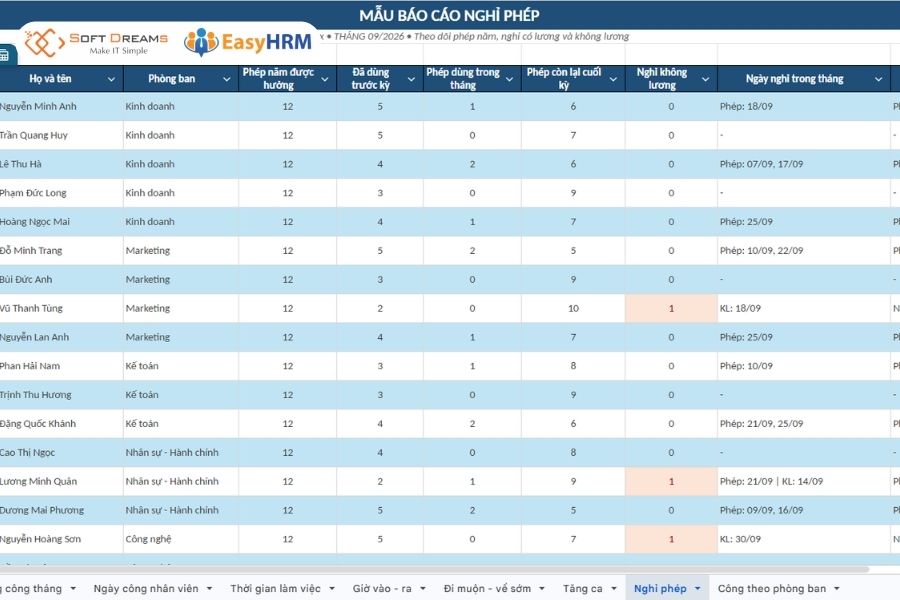Select the cell Phép: 21/09, 25/09
This screenshot has height=600, width=900.
pos(804,424)
